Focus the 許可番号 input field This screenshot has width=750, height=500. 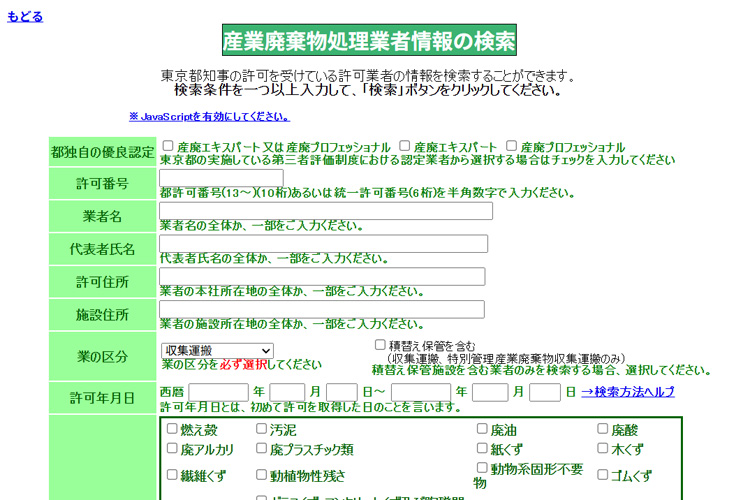tap(221, 178)
